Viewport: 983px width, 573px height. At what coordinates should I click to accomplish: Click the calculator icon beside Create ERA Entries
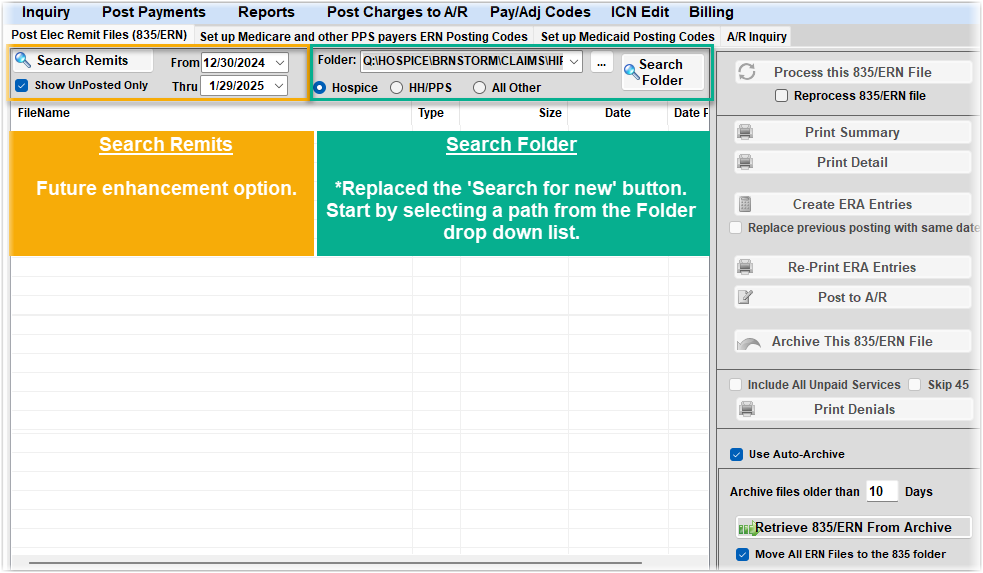(x=745, y=204)
